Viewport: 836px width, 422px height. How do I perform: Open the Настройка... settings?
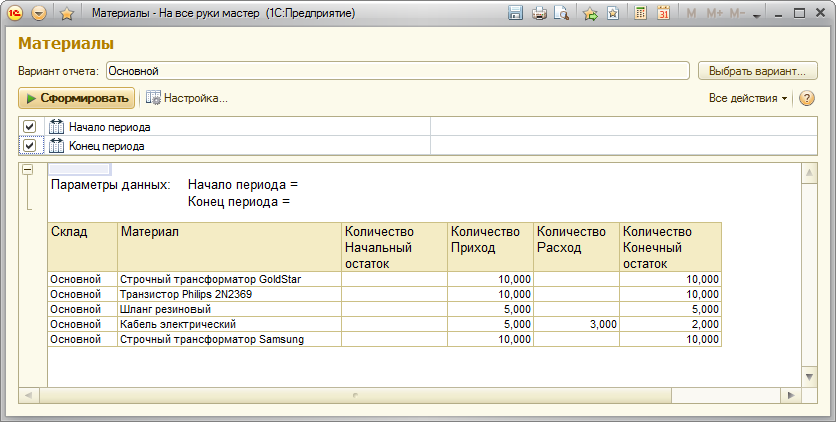coord(187,98)
